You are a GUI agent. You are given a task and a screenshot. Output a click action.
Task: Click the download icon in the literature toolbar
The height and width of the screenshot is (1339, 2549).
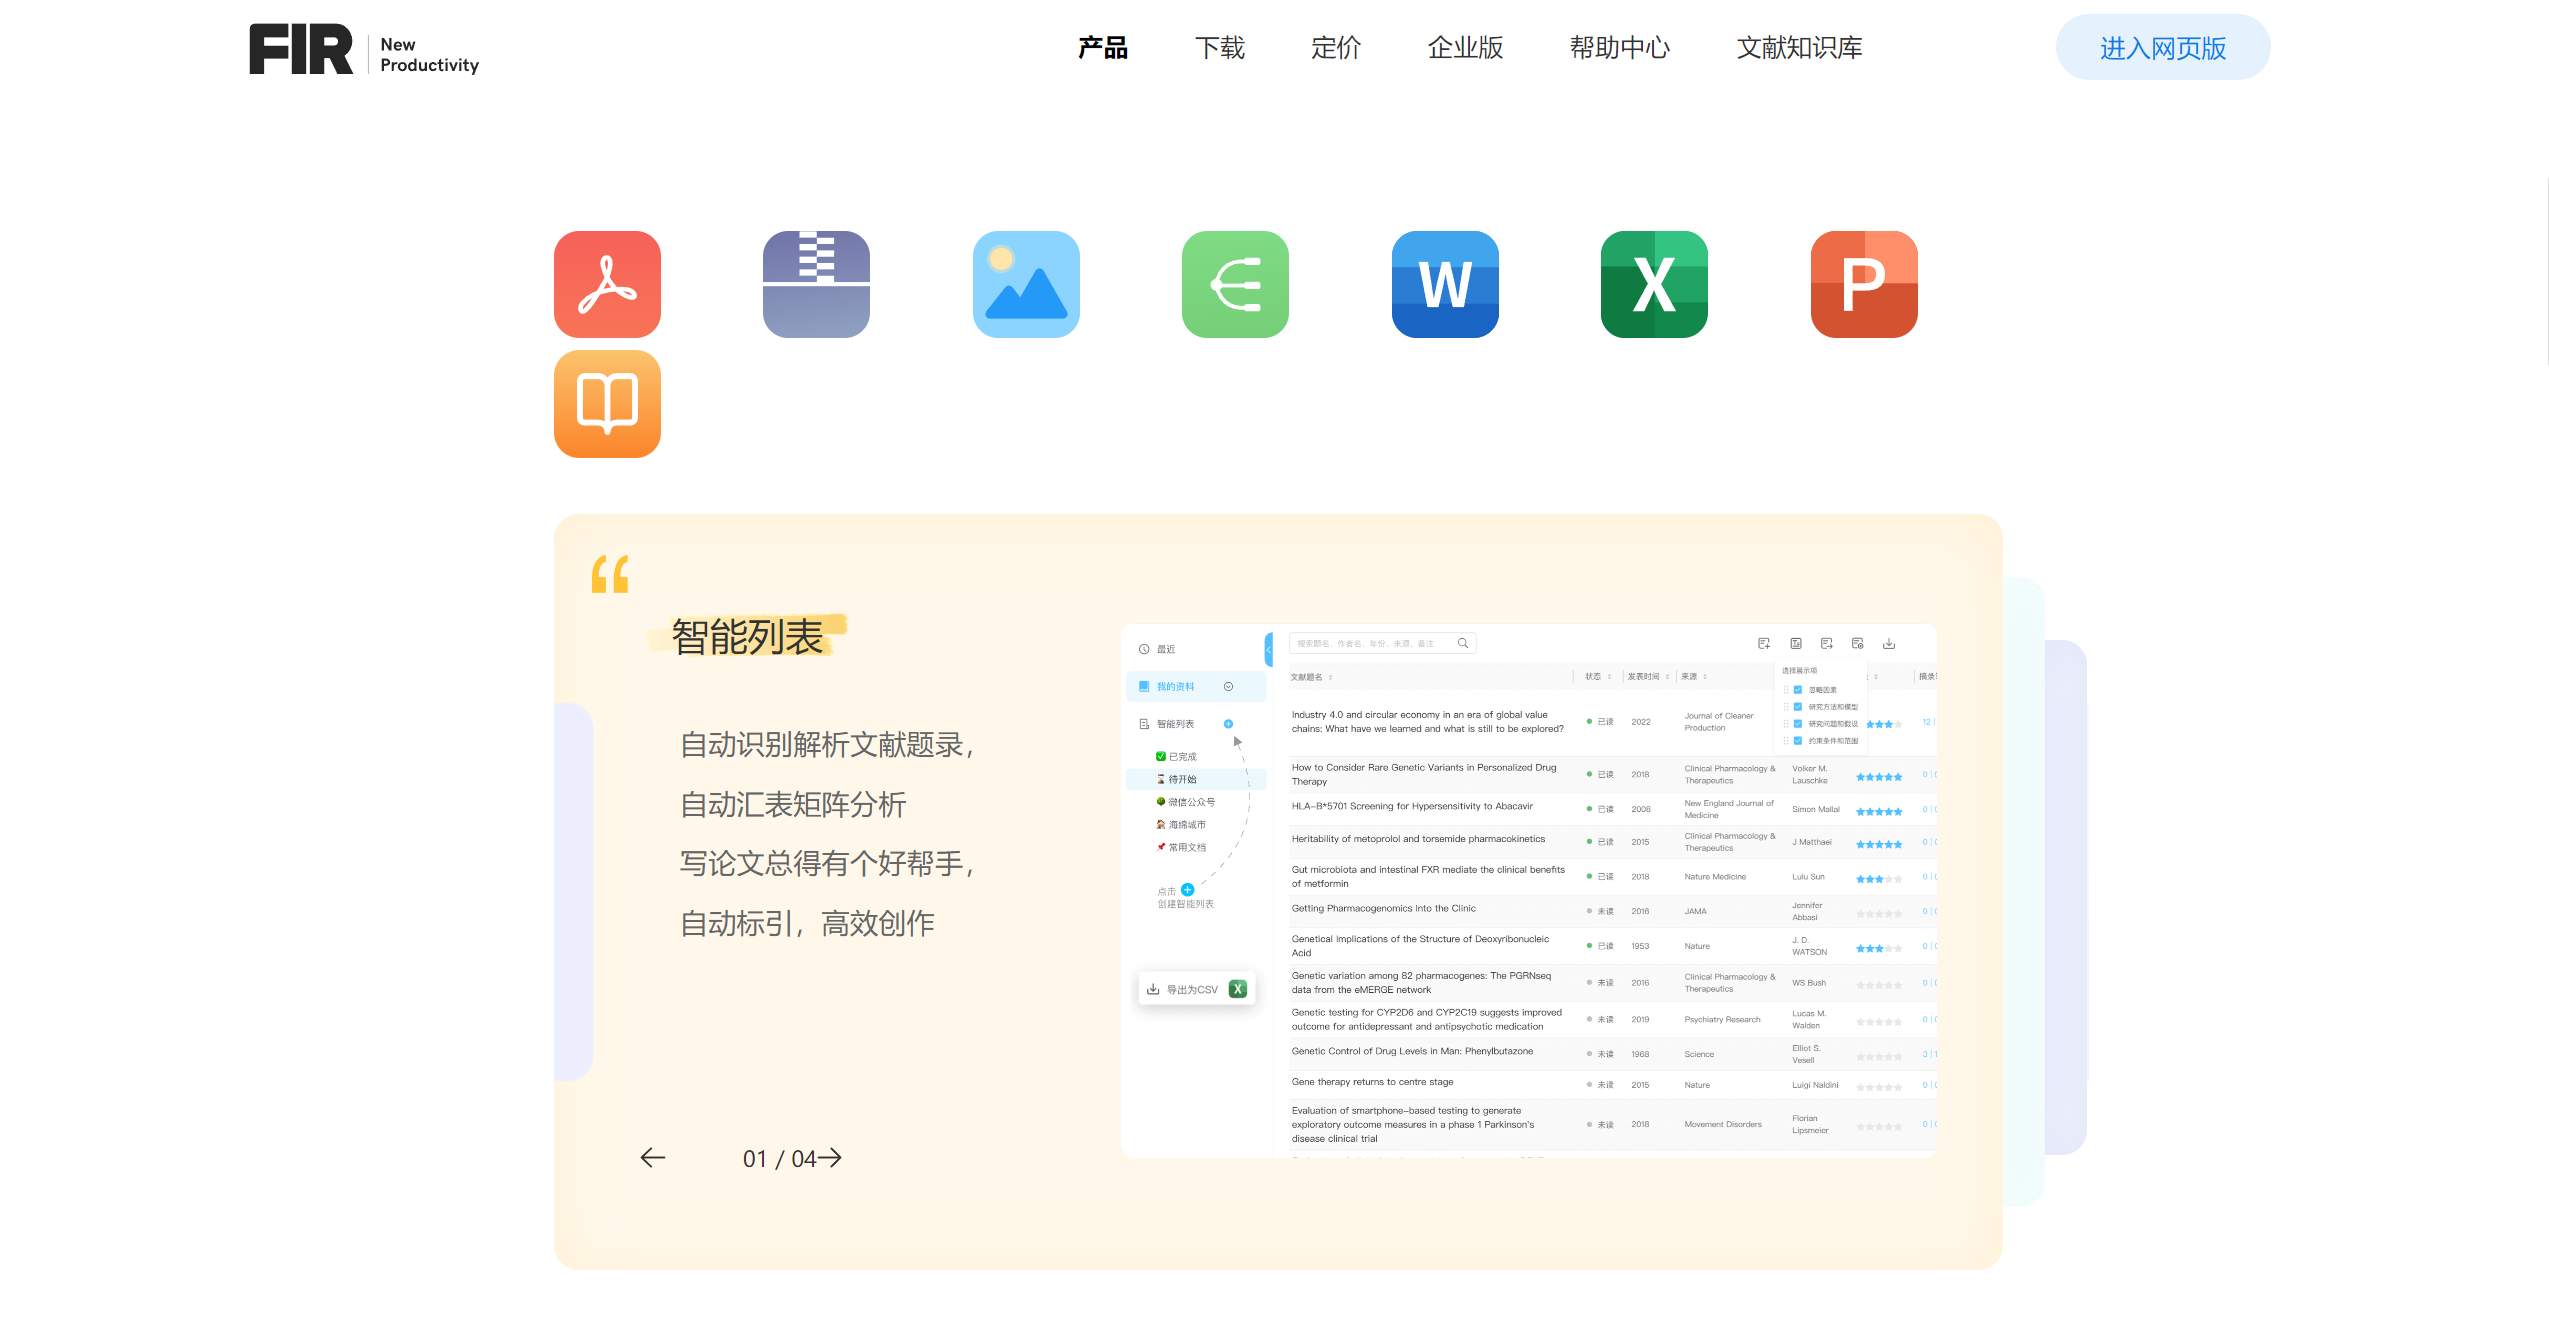point(1889,644)
